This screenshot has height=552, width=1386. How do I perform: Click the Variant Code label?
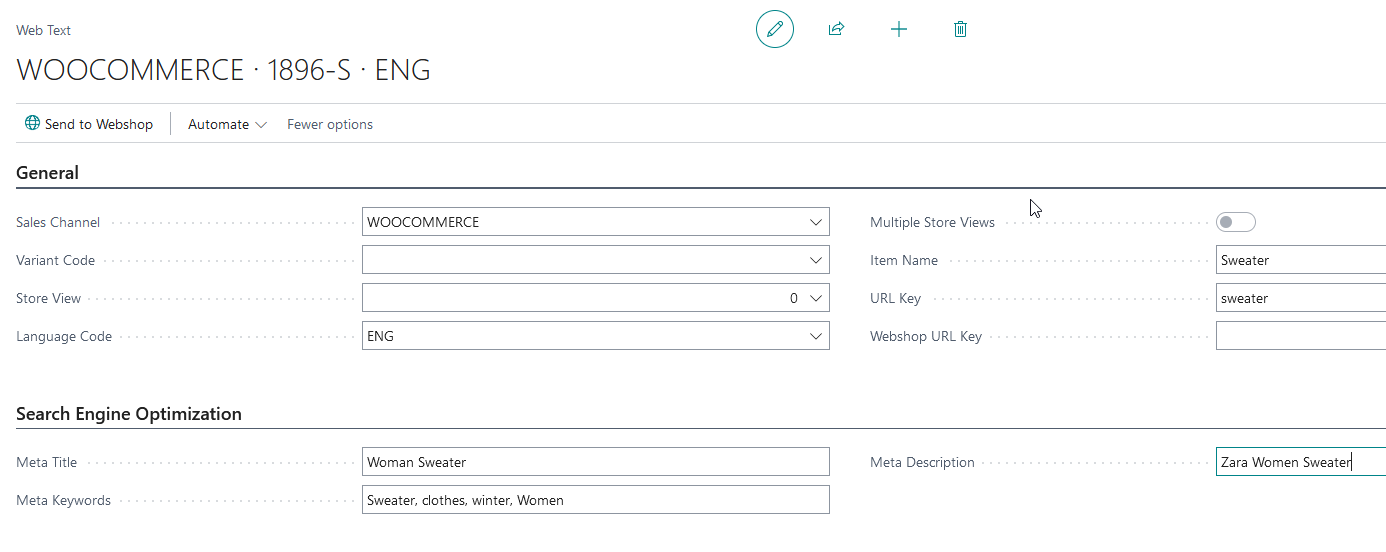pyautogui.click(x=55, y=260)
